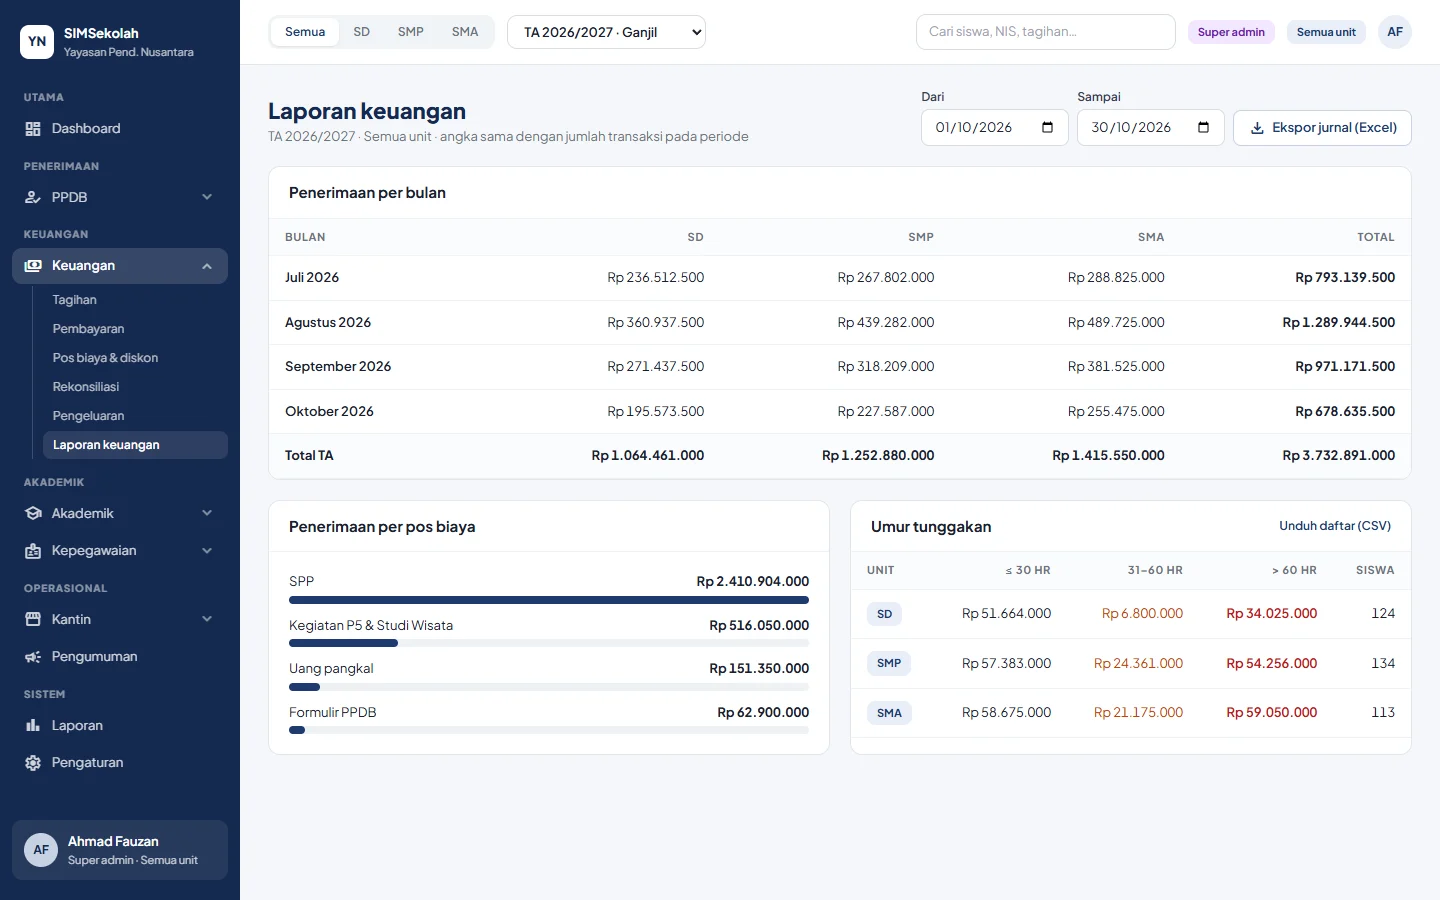Click the September 2026 row label
The width and height of the screenshot is (1440, 900).
(x=338, y=367)
